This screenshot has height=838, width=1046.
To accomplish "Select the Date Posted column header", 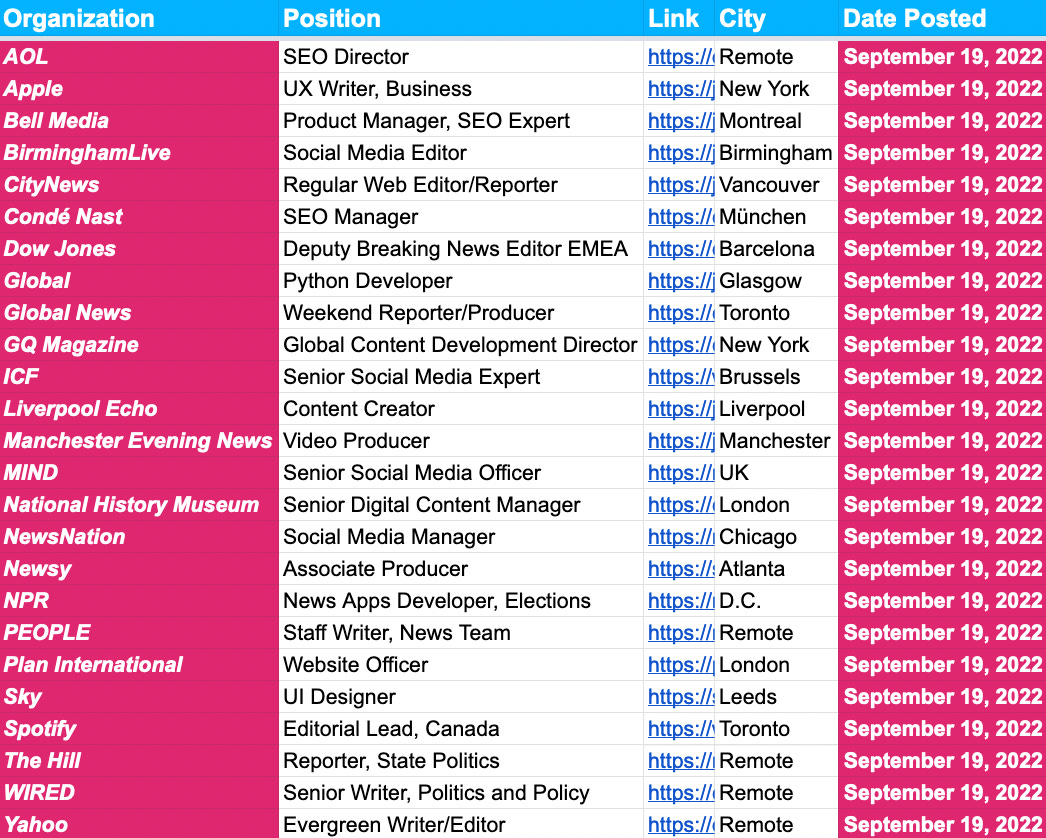I will click(942, 18).
